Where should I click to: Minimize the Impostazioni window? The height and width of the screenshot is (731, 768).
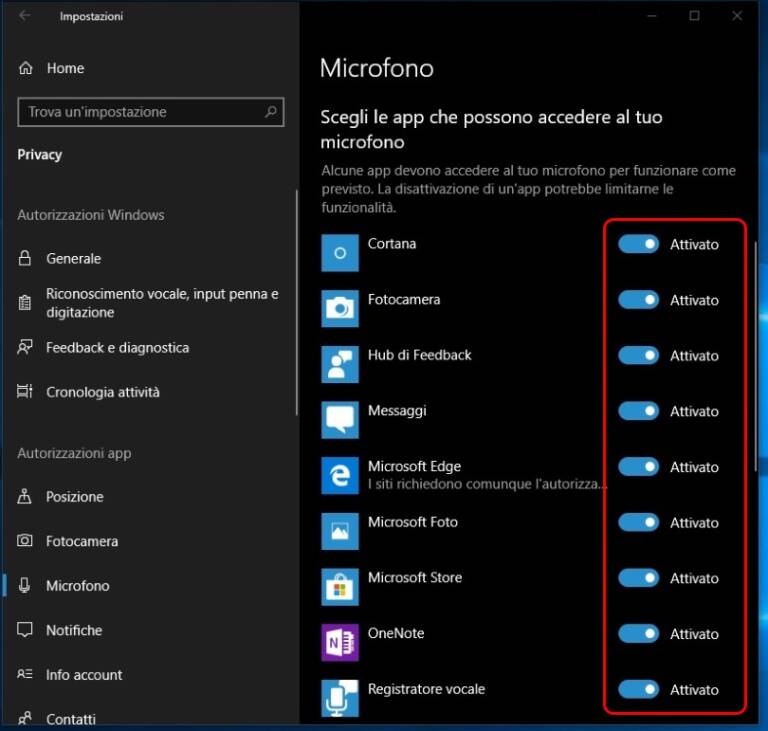651,16
